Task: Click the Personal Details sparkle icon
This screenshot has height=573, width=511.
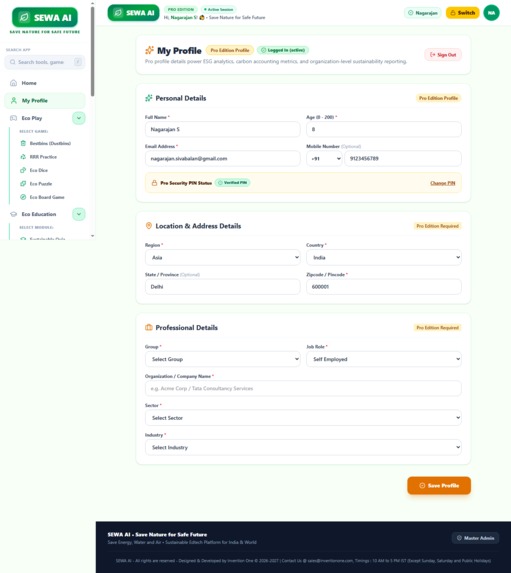Action: pos(149,98)
